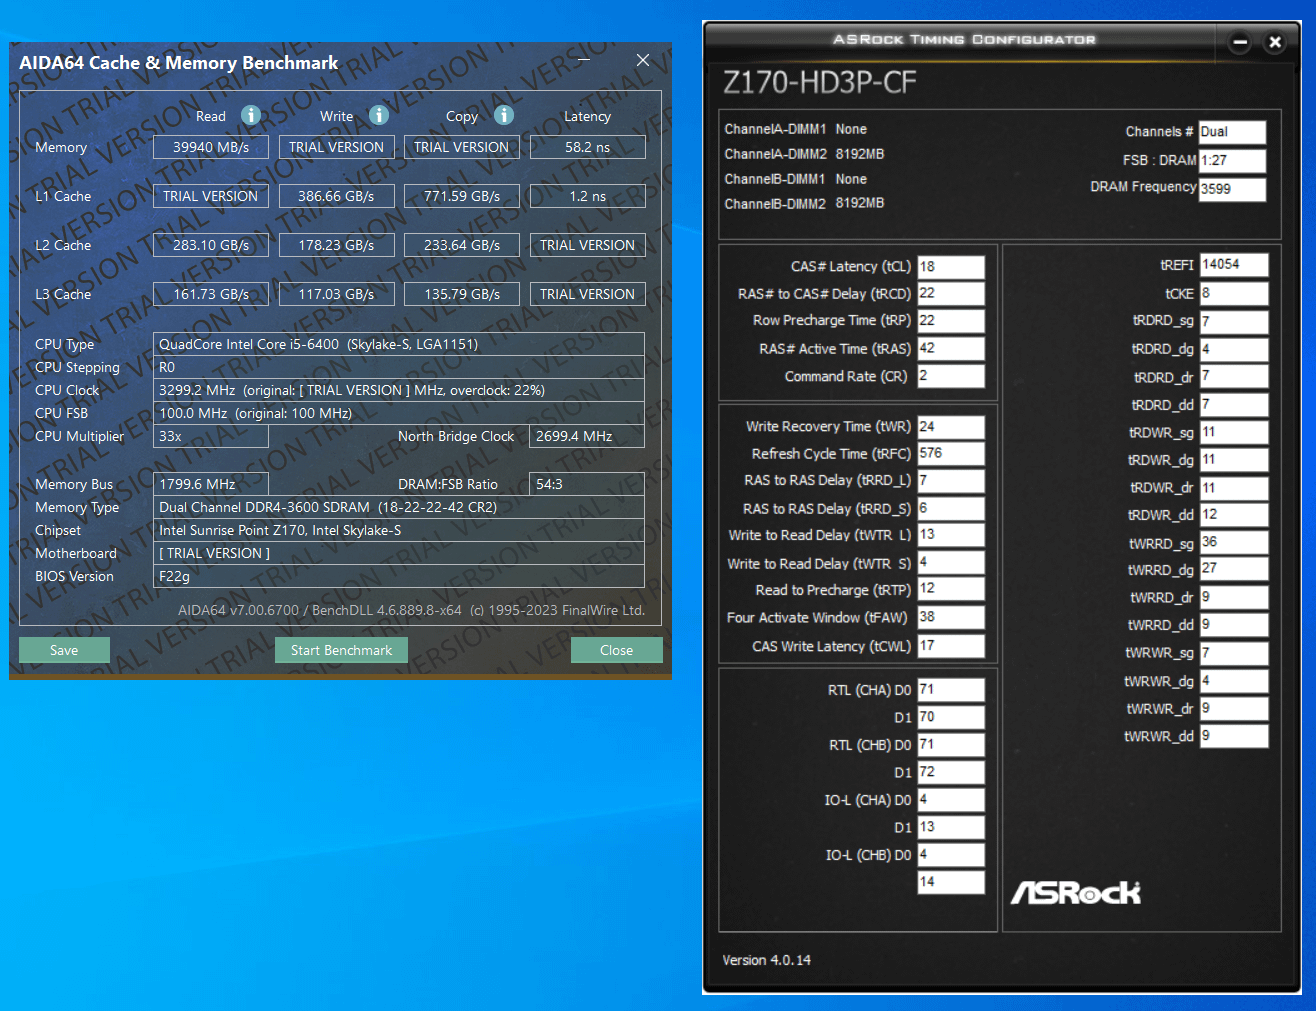Focus the tRDRD_dg field
Viewport: 1316px width, 1011px height.
click(1234, 350)
